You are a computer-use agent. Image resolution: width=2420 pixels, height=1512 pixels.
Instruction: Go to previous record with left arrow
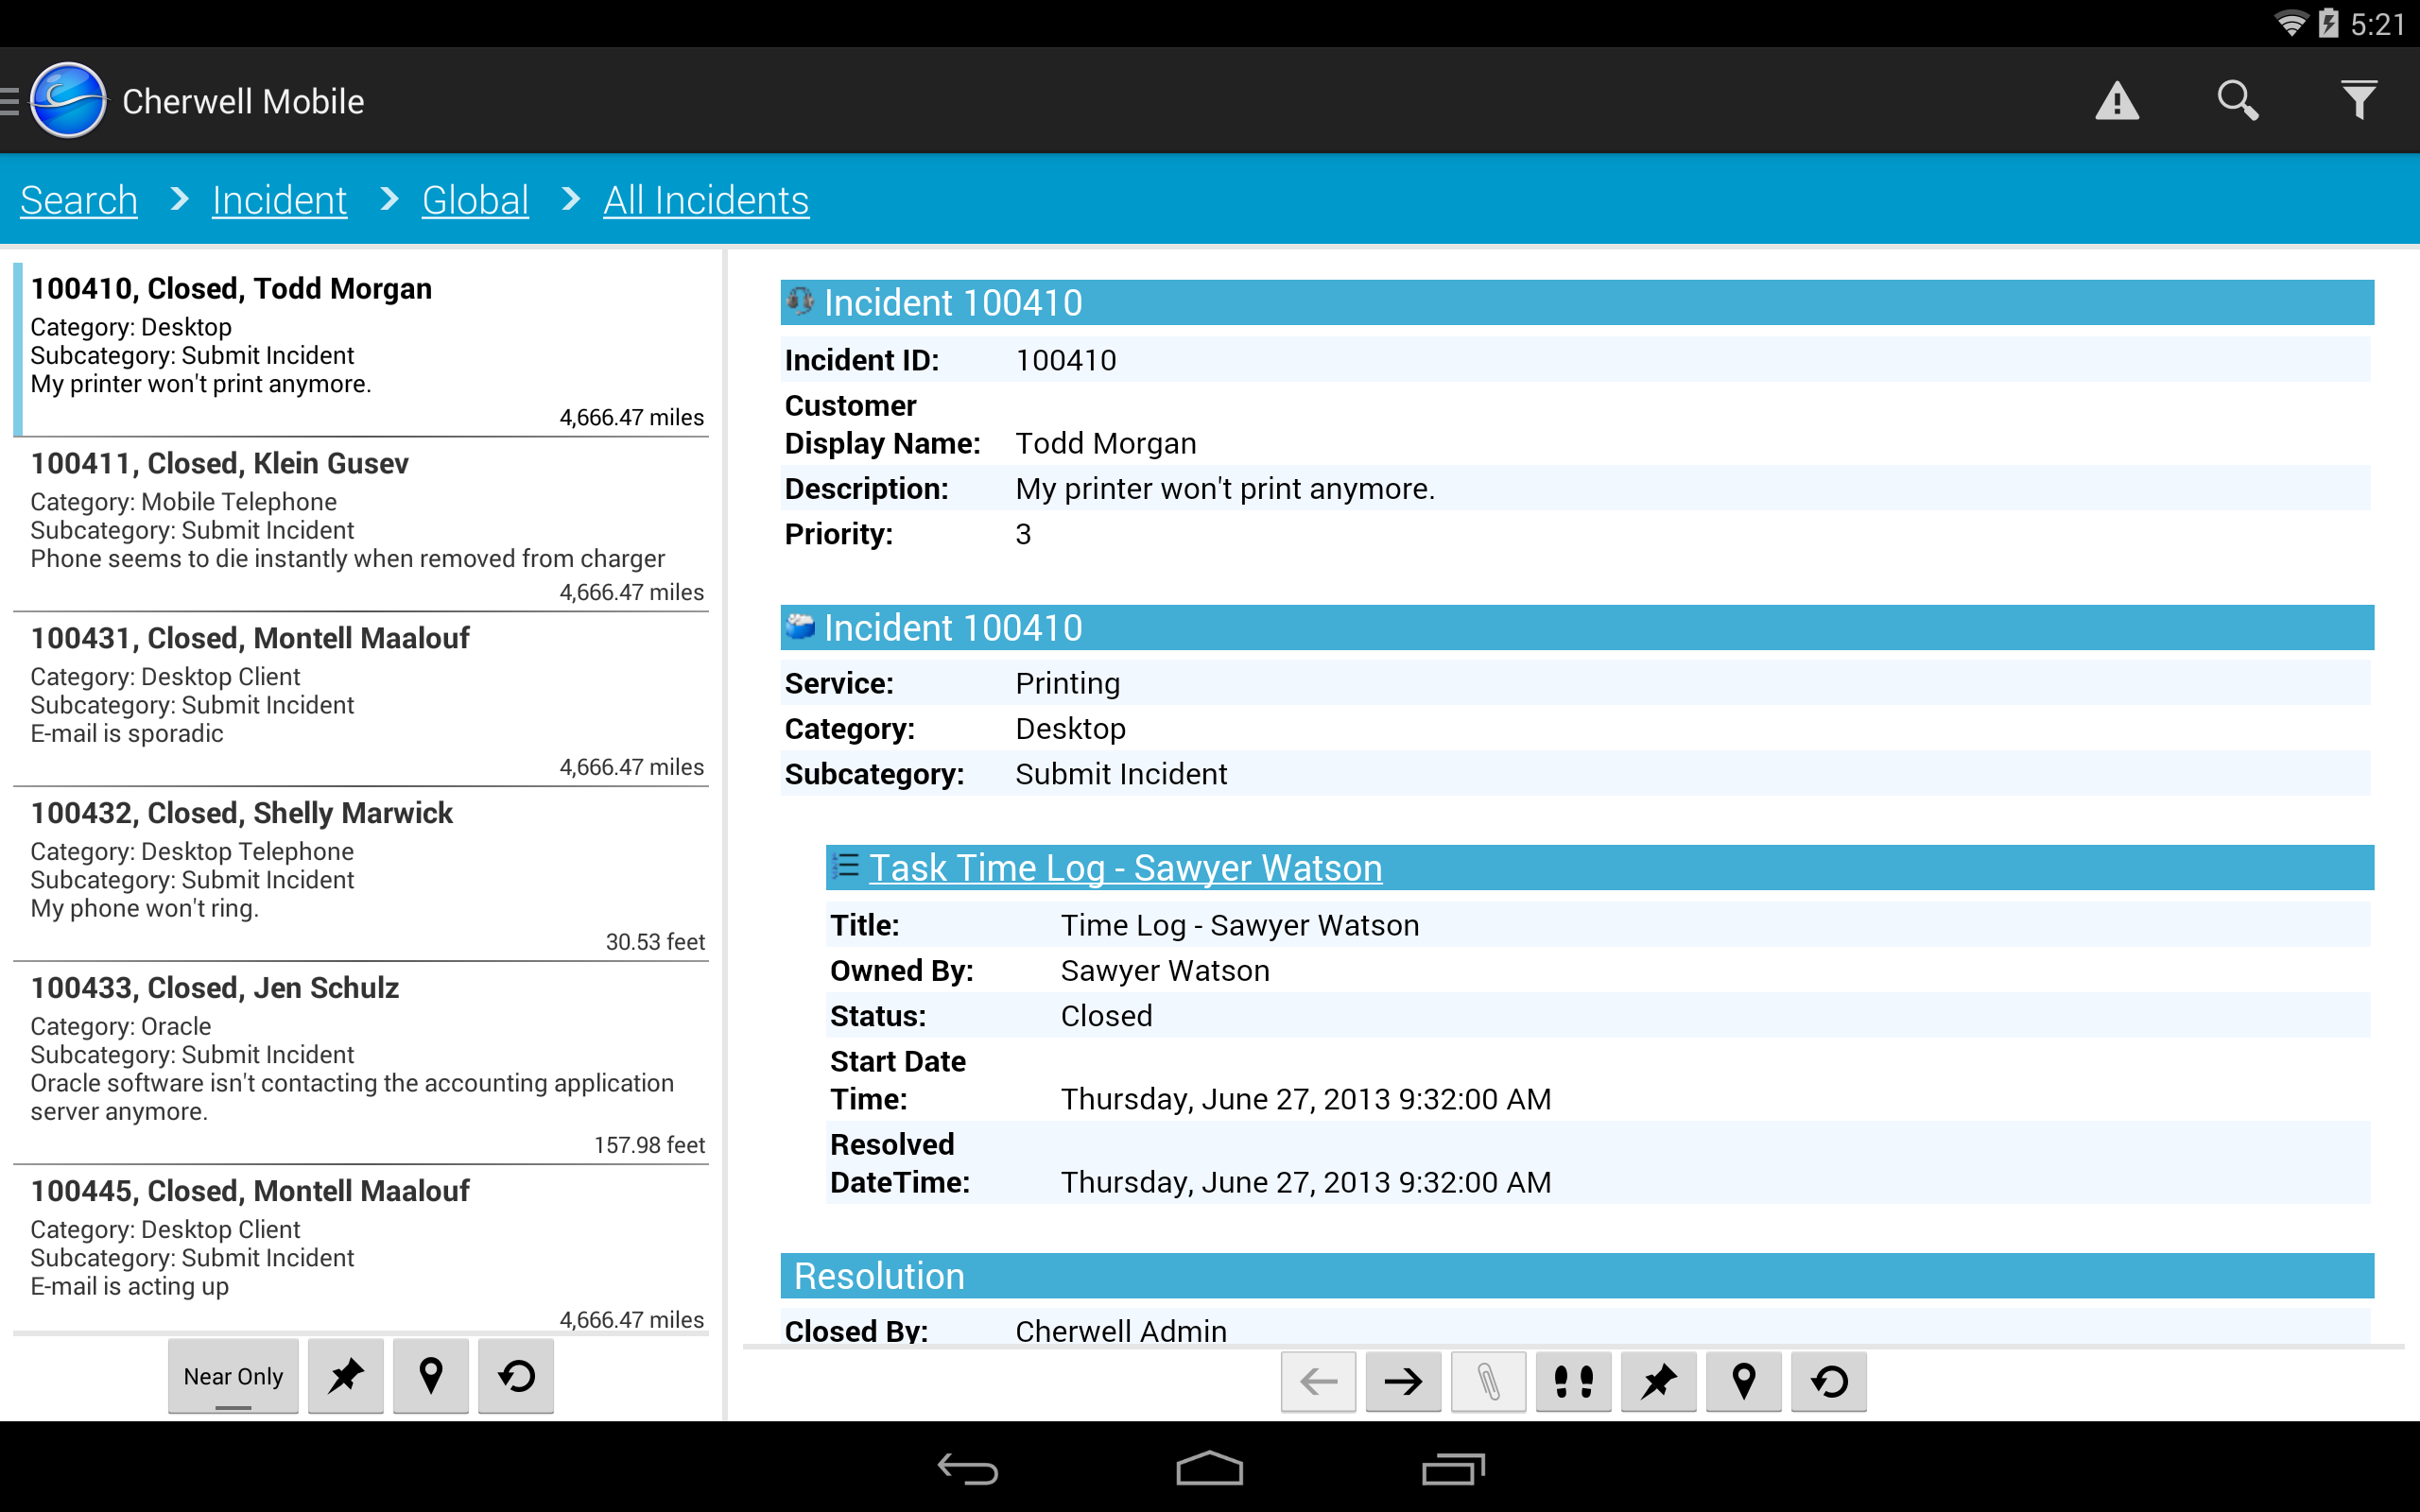point(1318,1381)
